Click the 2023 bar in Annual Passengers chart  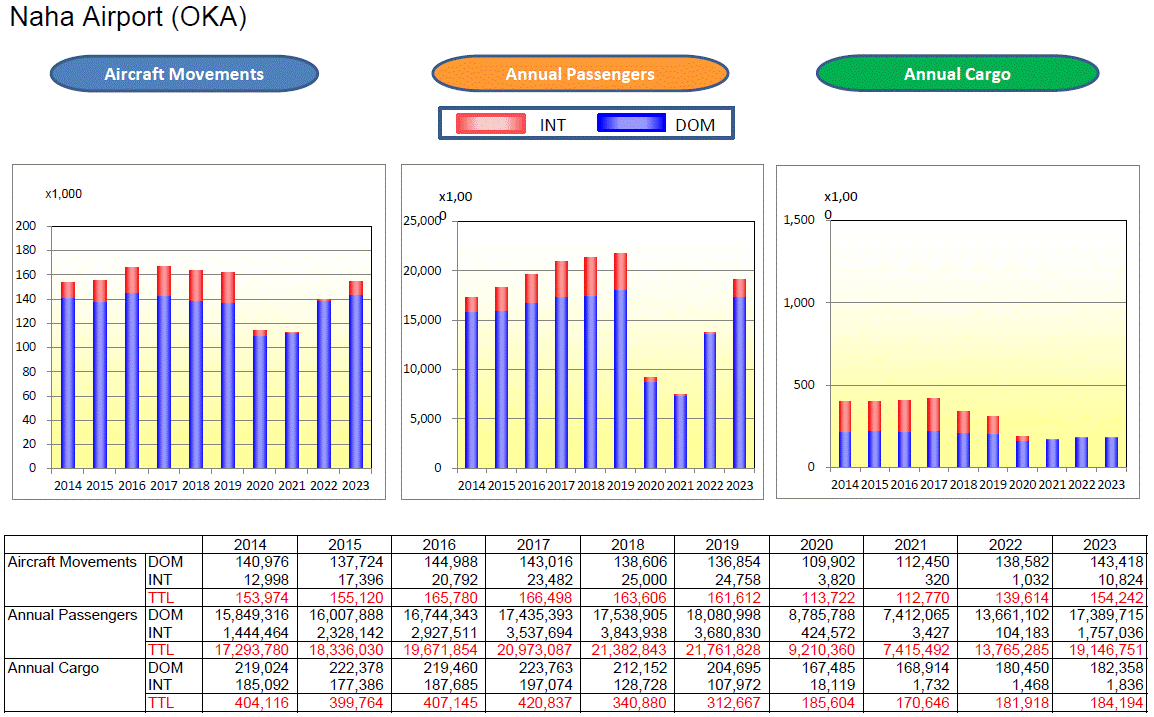point(740,374)
